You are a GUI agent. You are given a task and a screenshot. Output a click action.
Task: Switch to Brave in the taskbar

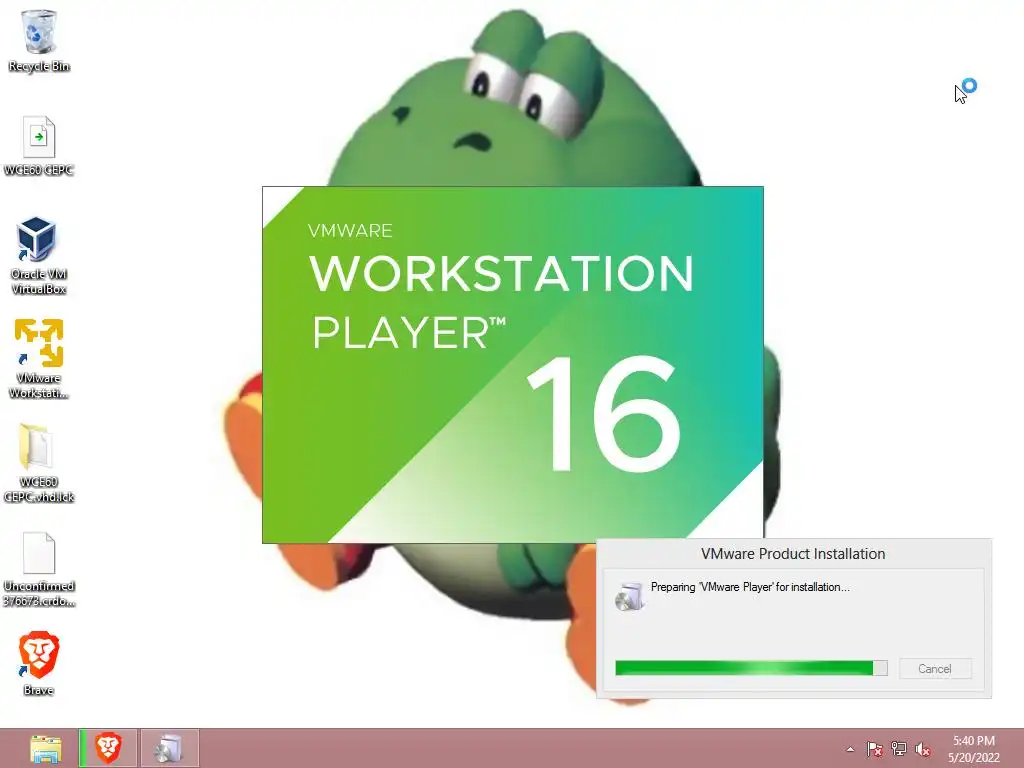[108, 748]
